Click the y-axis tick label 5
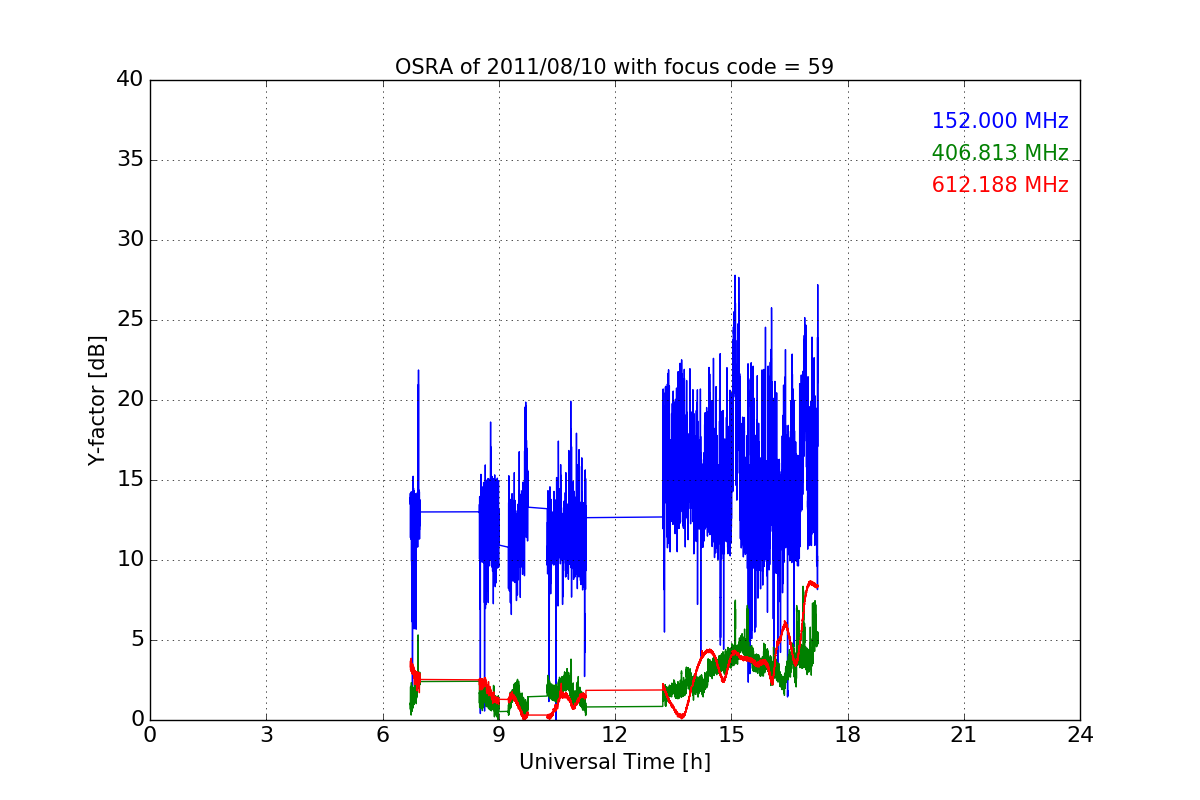This screenshot has width=1200, height=800. 137,640
